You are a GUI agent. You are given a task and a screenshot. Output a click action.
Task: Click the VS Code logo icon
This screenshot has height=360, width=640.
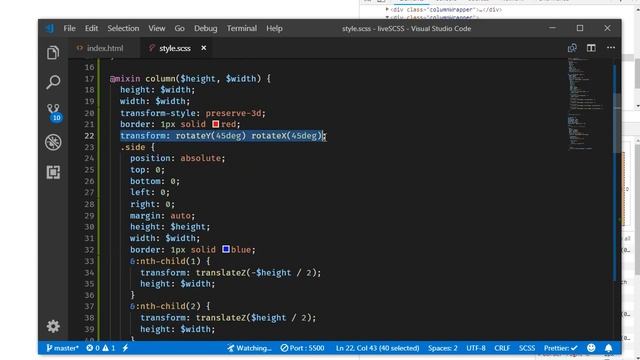(50, 28)
